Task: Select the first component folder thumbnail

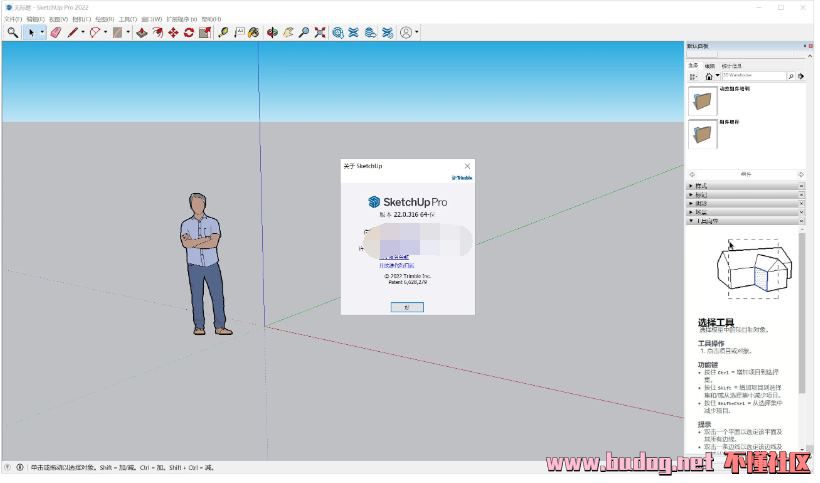Action: [705, 101]
